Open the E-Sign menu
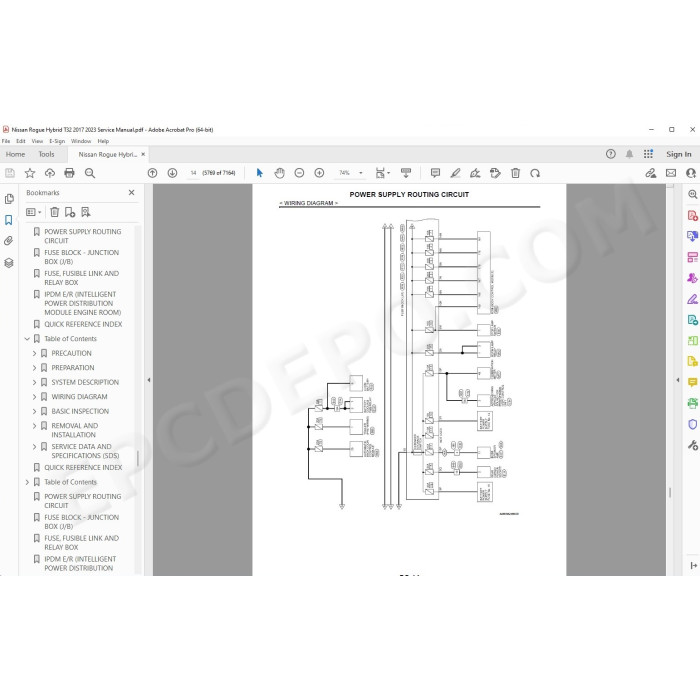This screenshot has height=700, width=700. [x=57, y=141]
